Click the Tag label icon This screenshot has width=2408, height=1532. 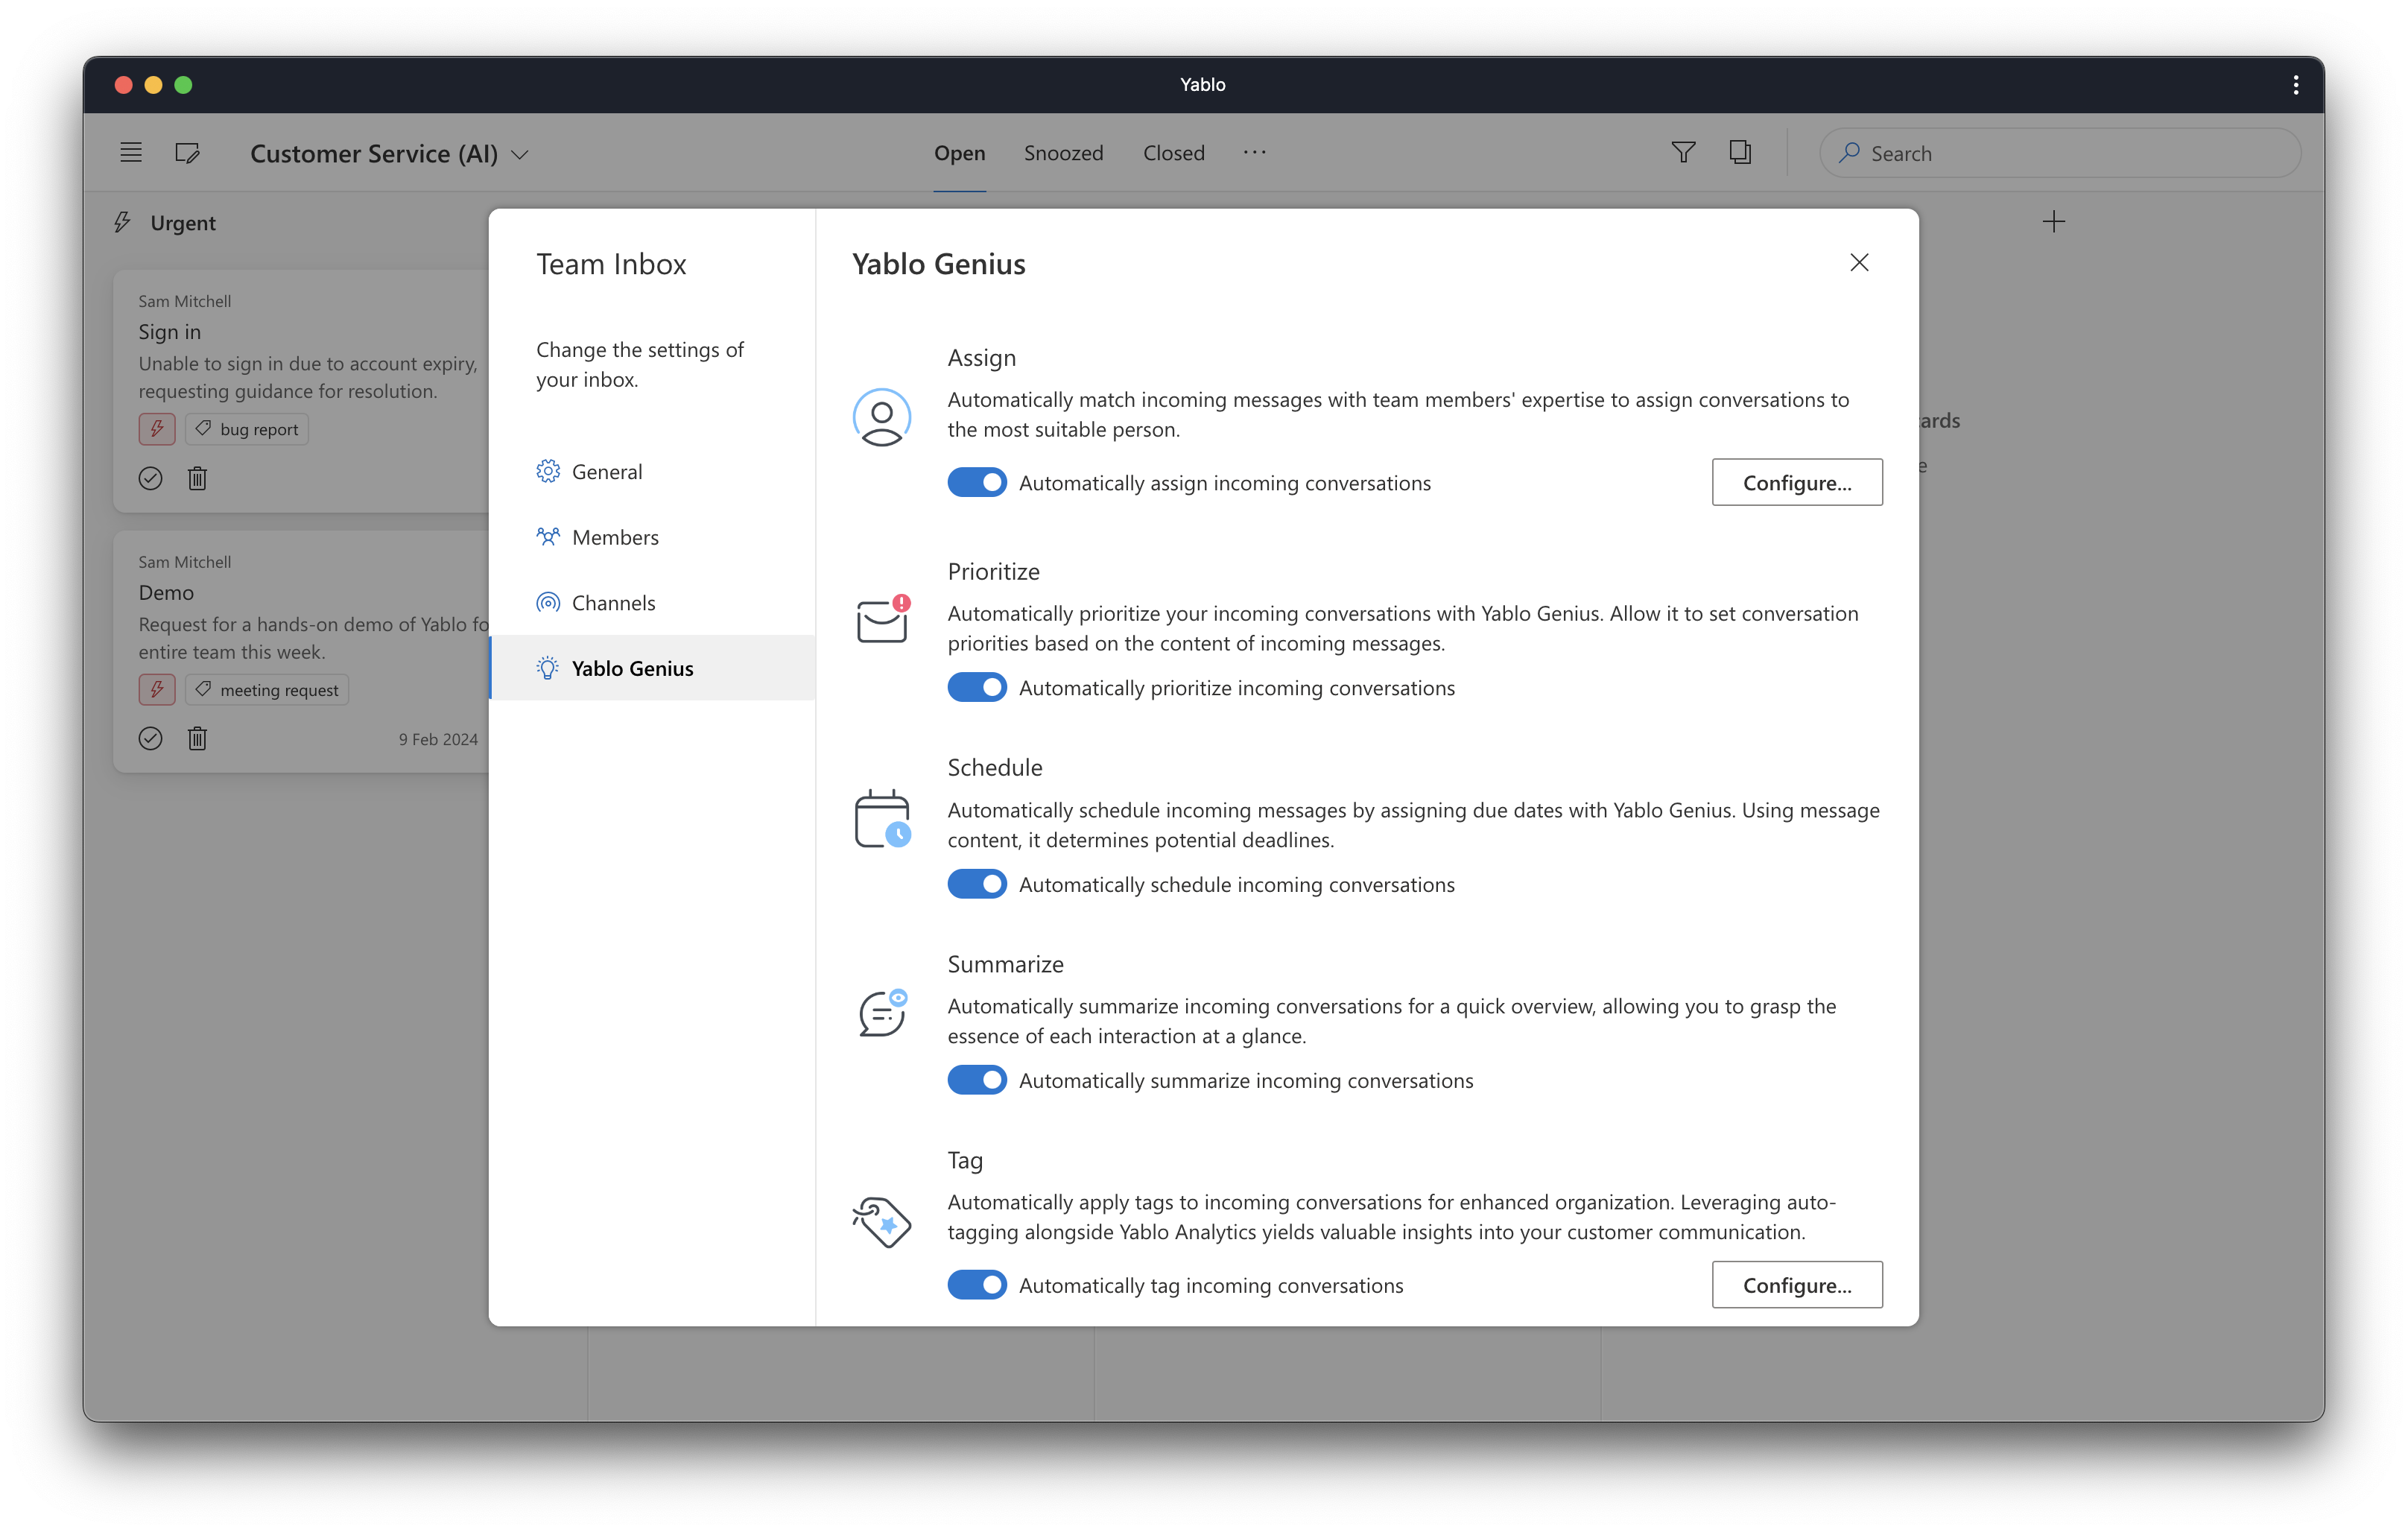[882, 1221]
